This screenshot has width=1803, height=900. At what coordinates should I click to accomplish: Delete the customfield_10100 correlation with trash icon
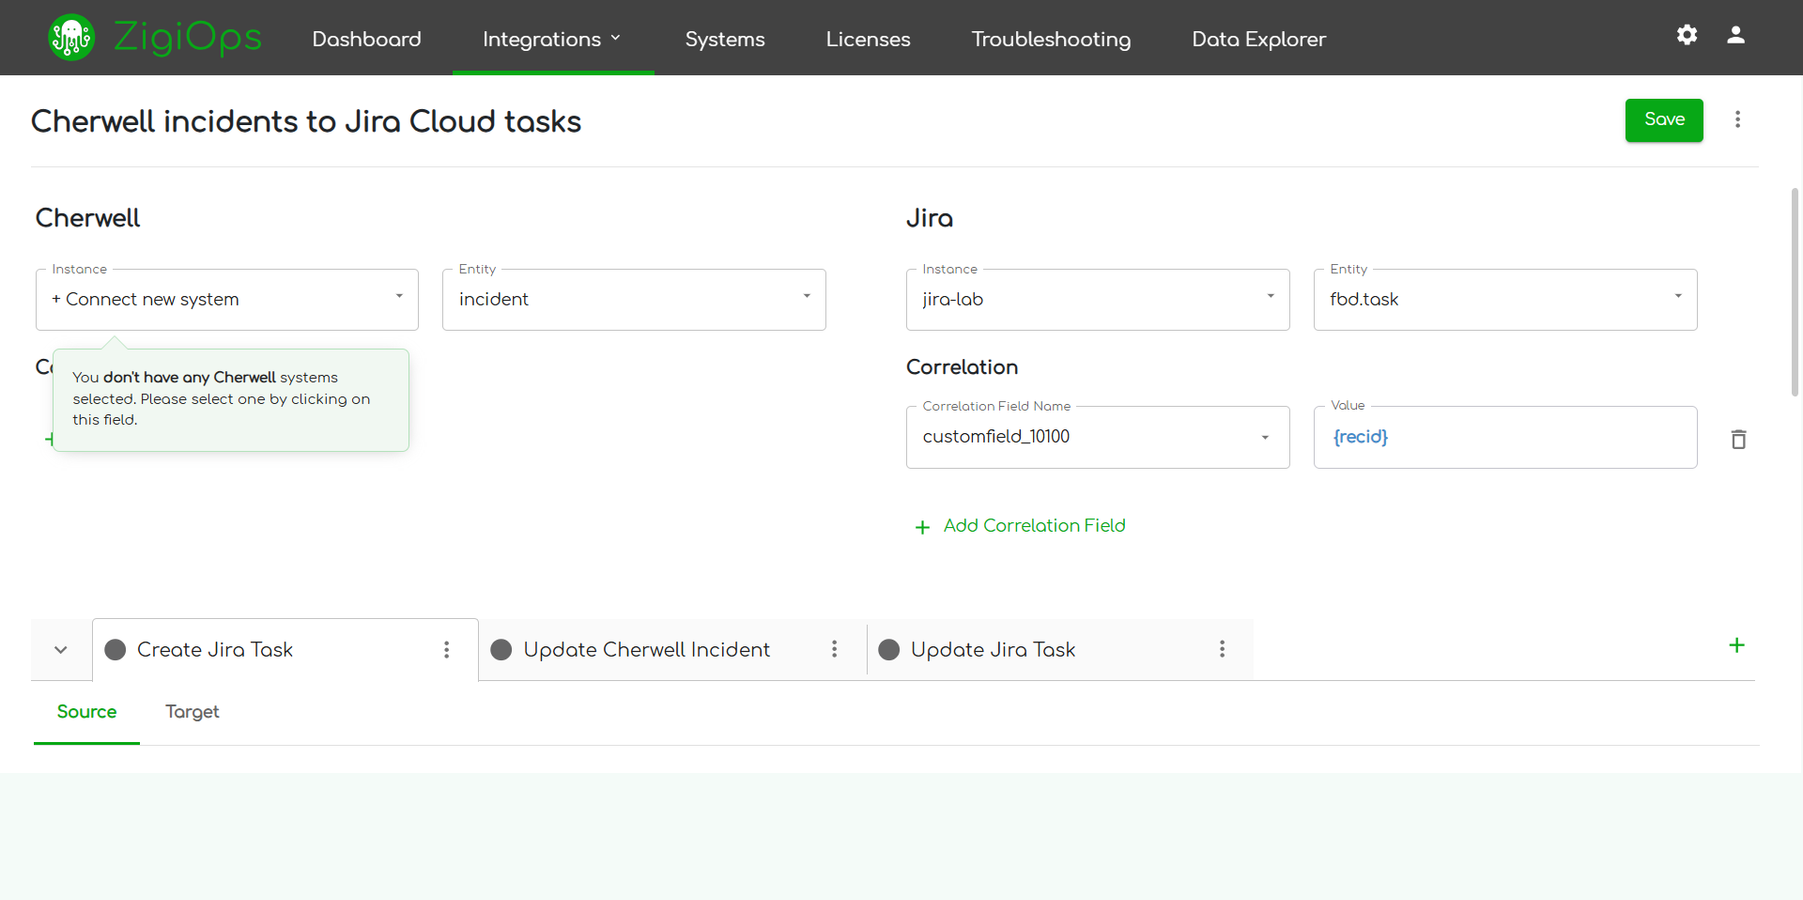(1739, 439)
